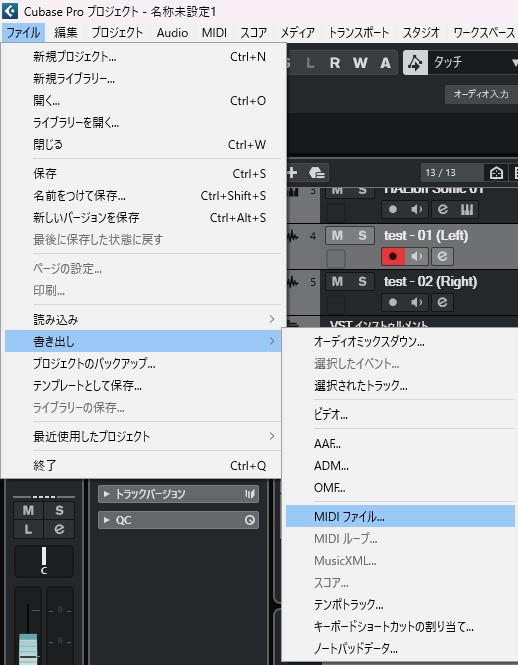The image size is (518, 665).
Task: Toggle S solo in inspector channel strip
Action: [x=59, y=510]
